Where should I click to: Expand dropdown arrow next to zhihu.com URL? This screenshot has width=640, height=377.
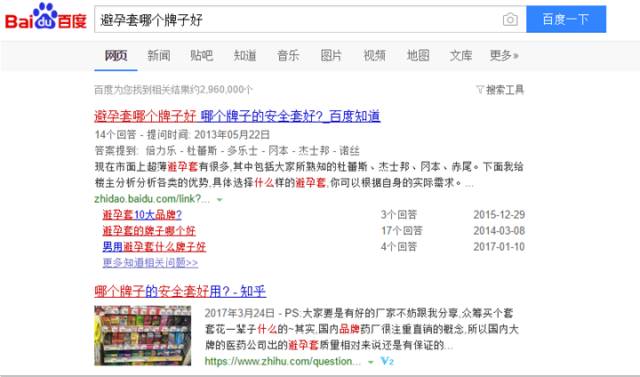pos(371,362)
